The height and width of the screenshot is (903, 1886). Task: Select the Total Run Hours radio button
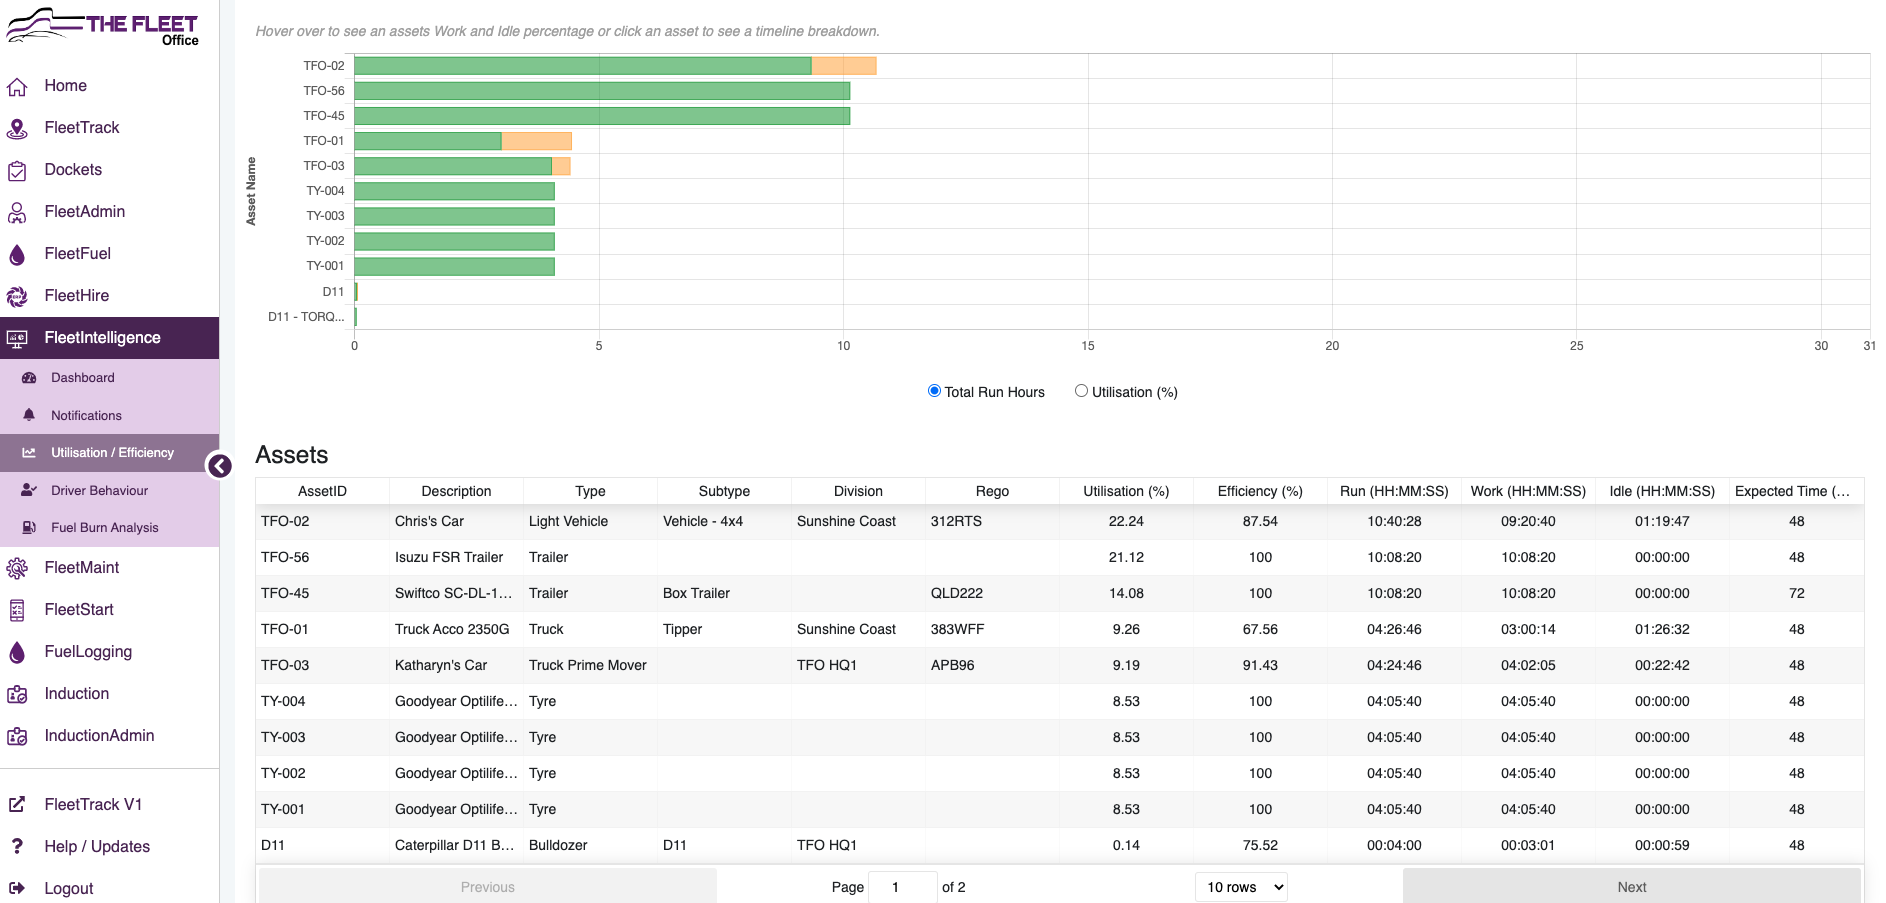point(934,391)
